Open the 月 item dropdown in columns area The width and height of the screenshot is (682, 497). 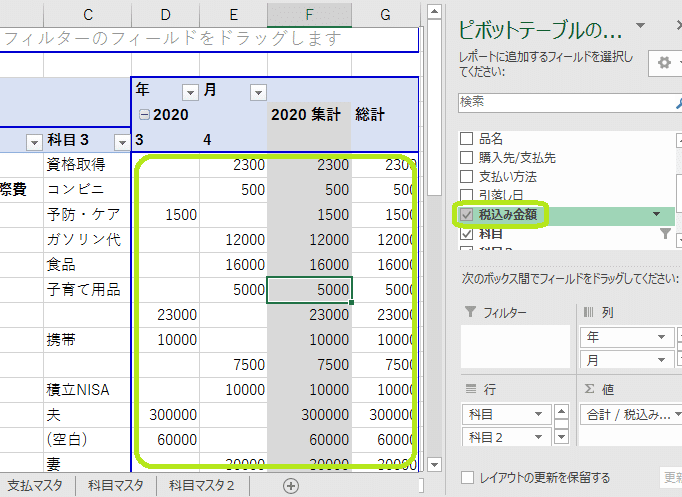[x=661, y=360]
